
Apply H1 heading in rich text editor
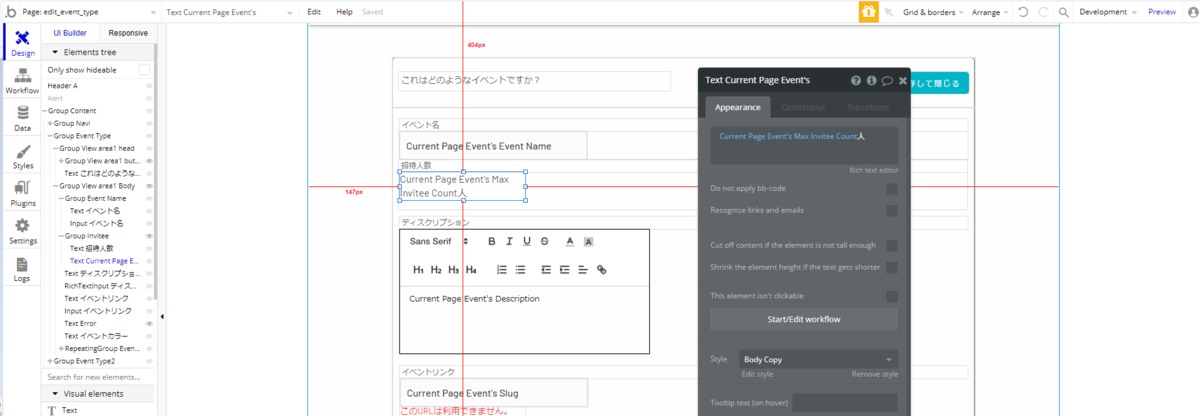pos(419,270)
